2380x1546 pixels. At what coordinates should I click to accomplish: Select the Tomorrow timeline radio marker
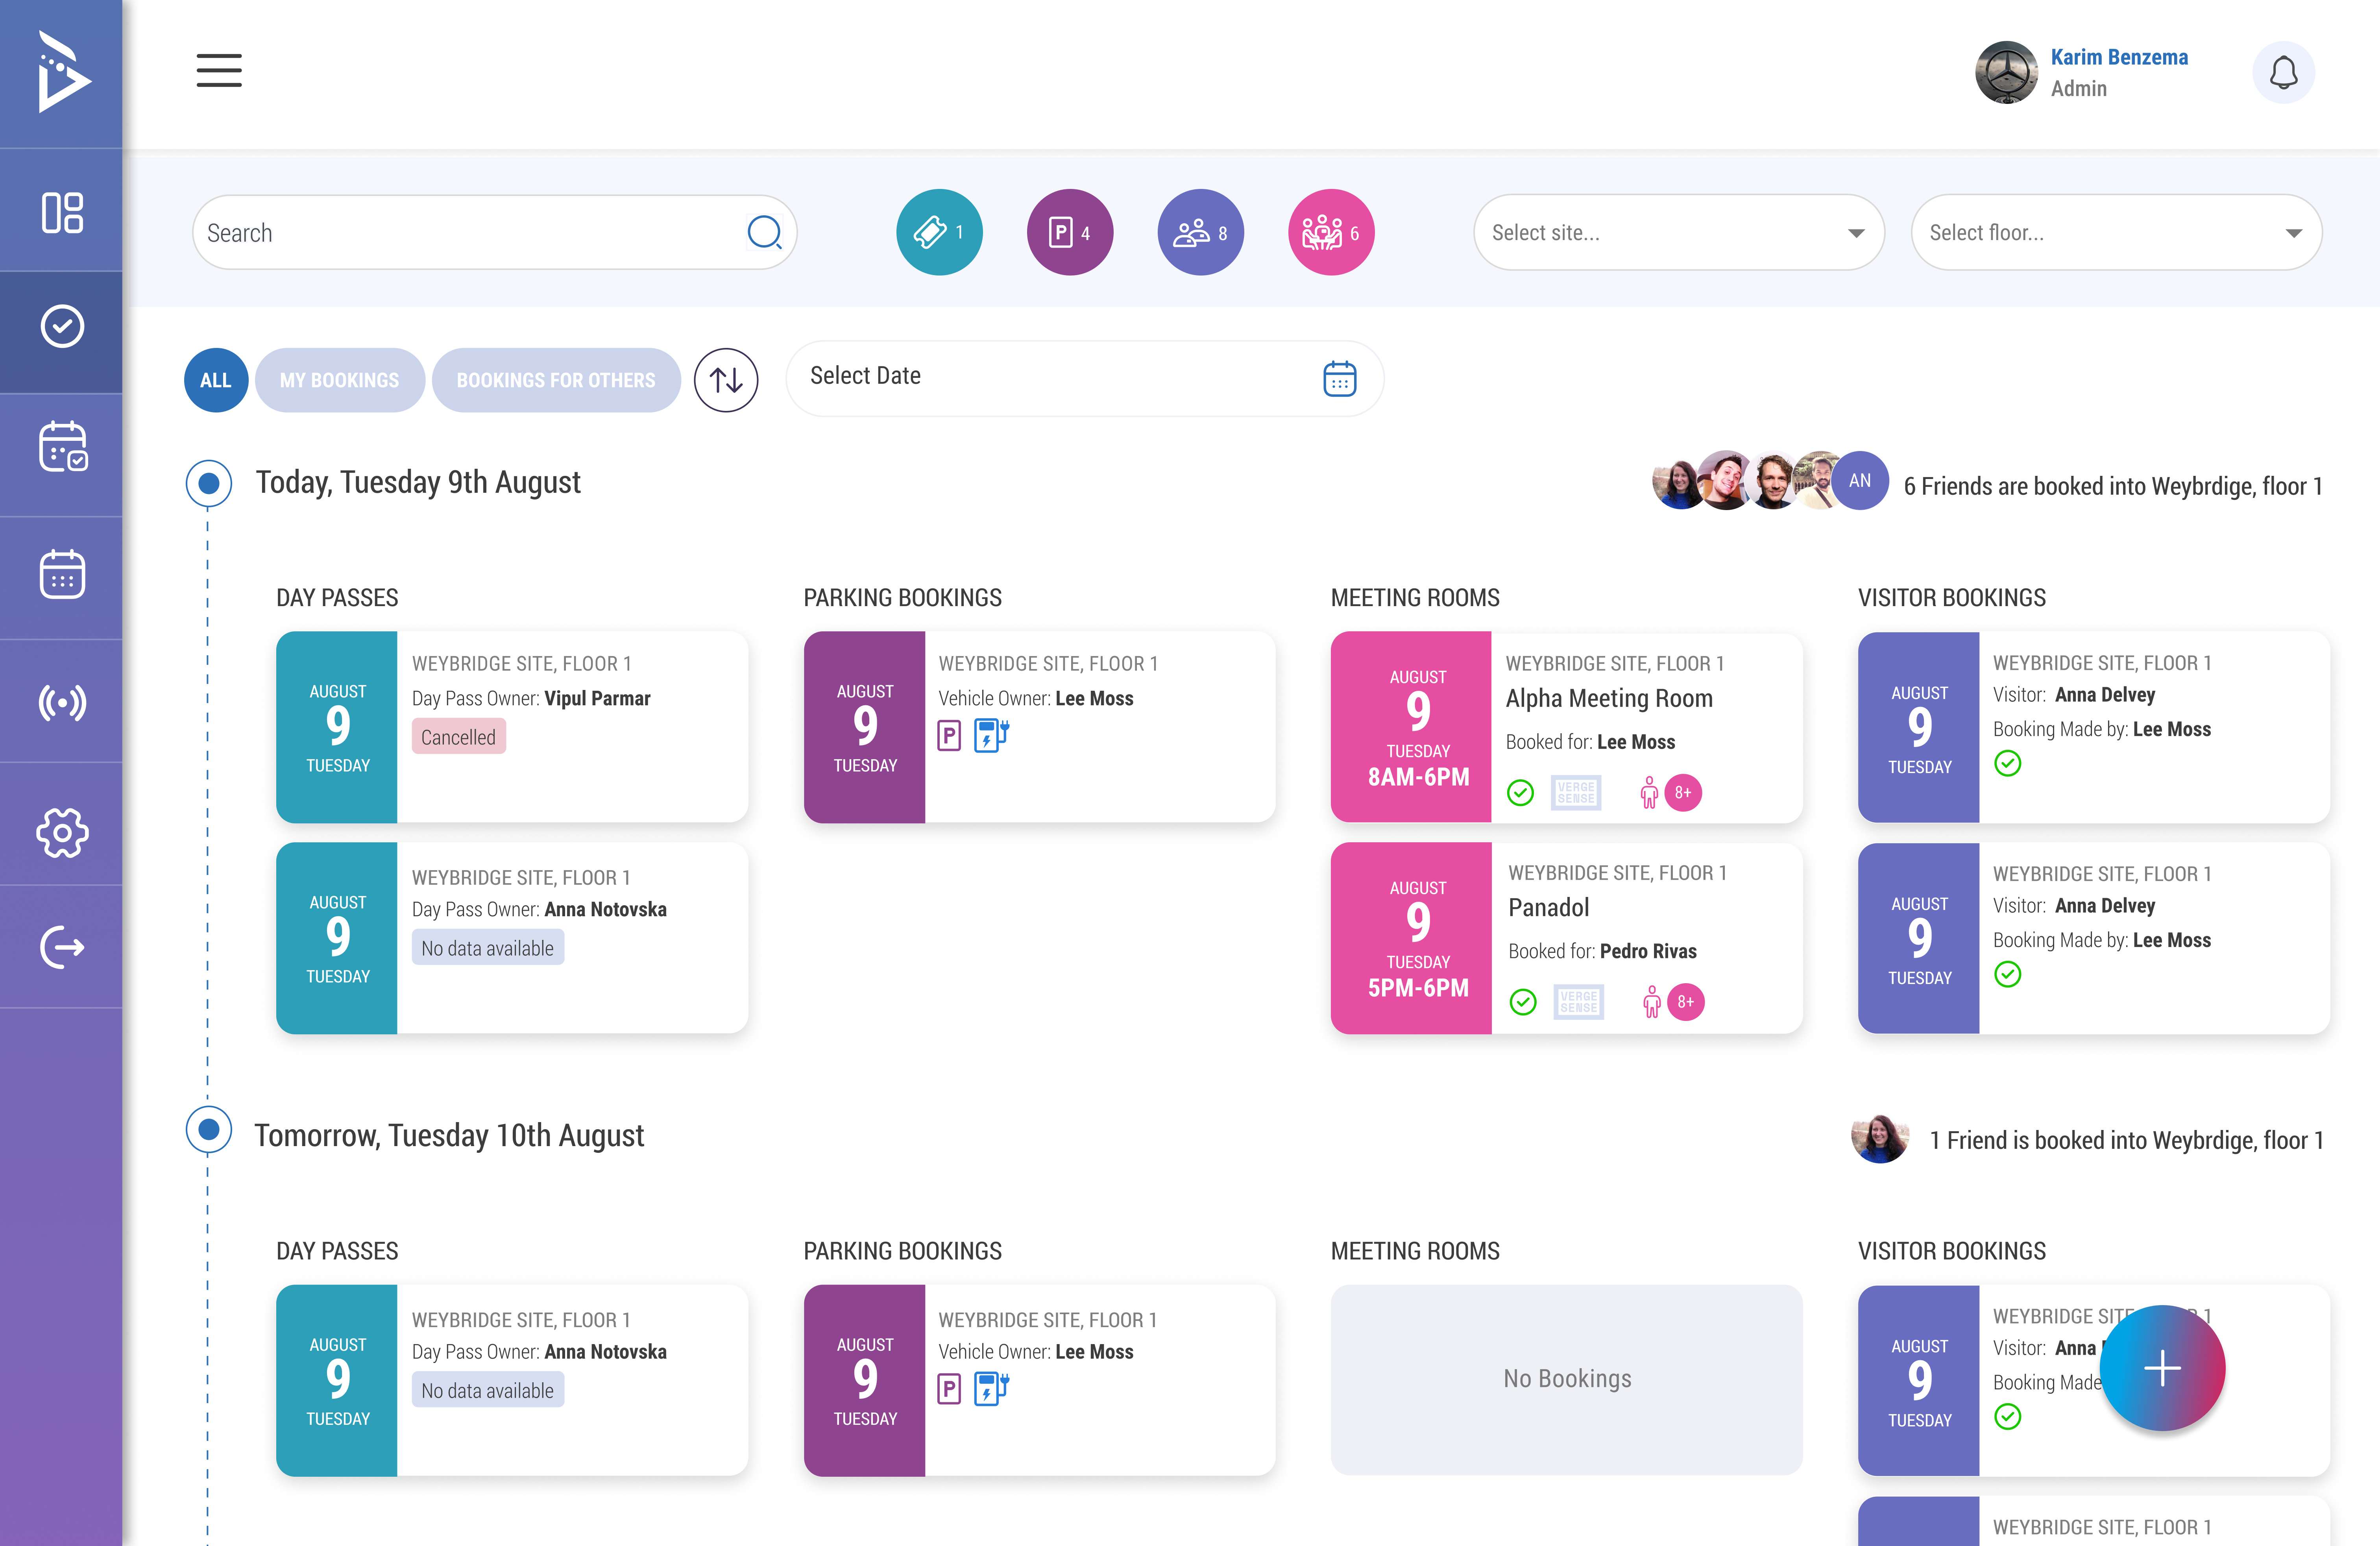coord(209,1130)
